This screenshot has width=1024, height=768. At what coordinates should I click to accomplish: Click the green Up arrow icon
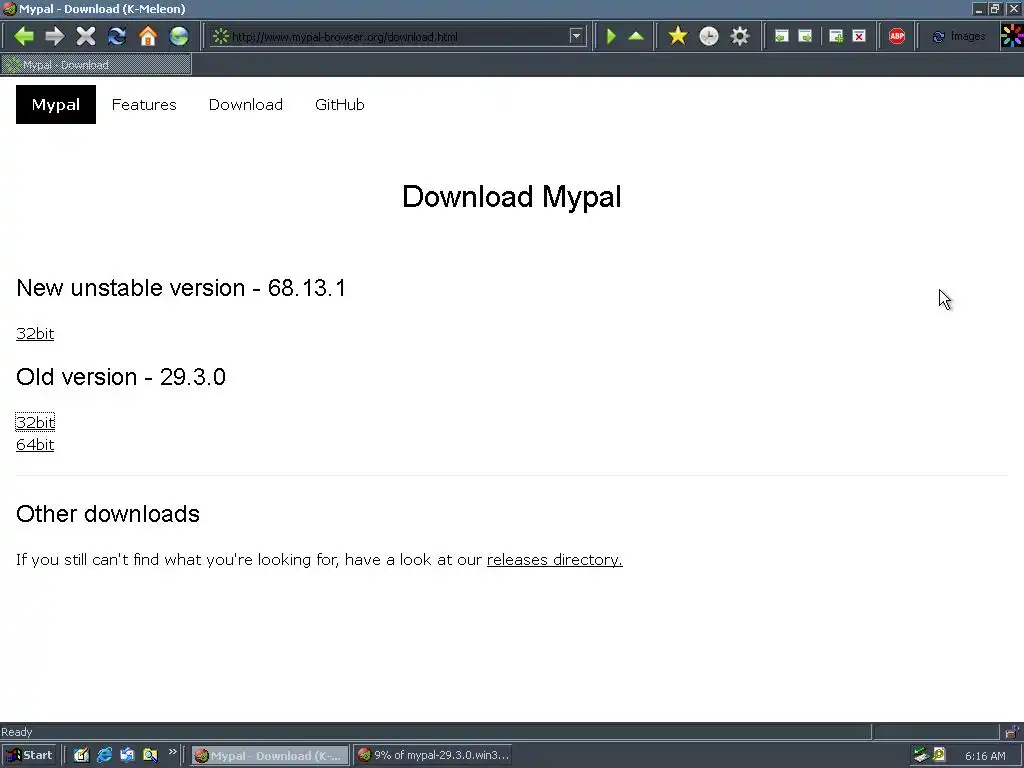click(x=636, y=36)
